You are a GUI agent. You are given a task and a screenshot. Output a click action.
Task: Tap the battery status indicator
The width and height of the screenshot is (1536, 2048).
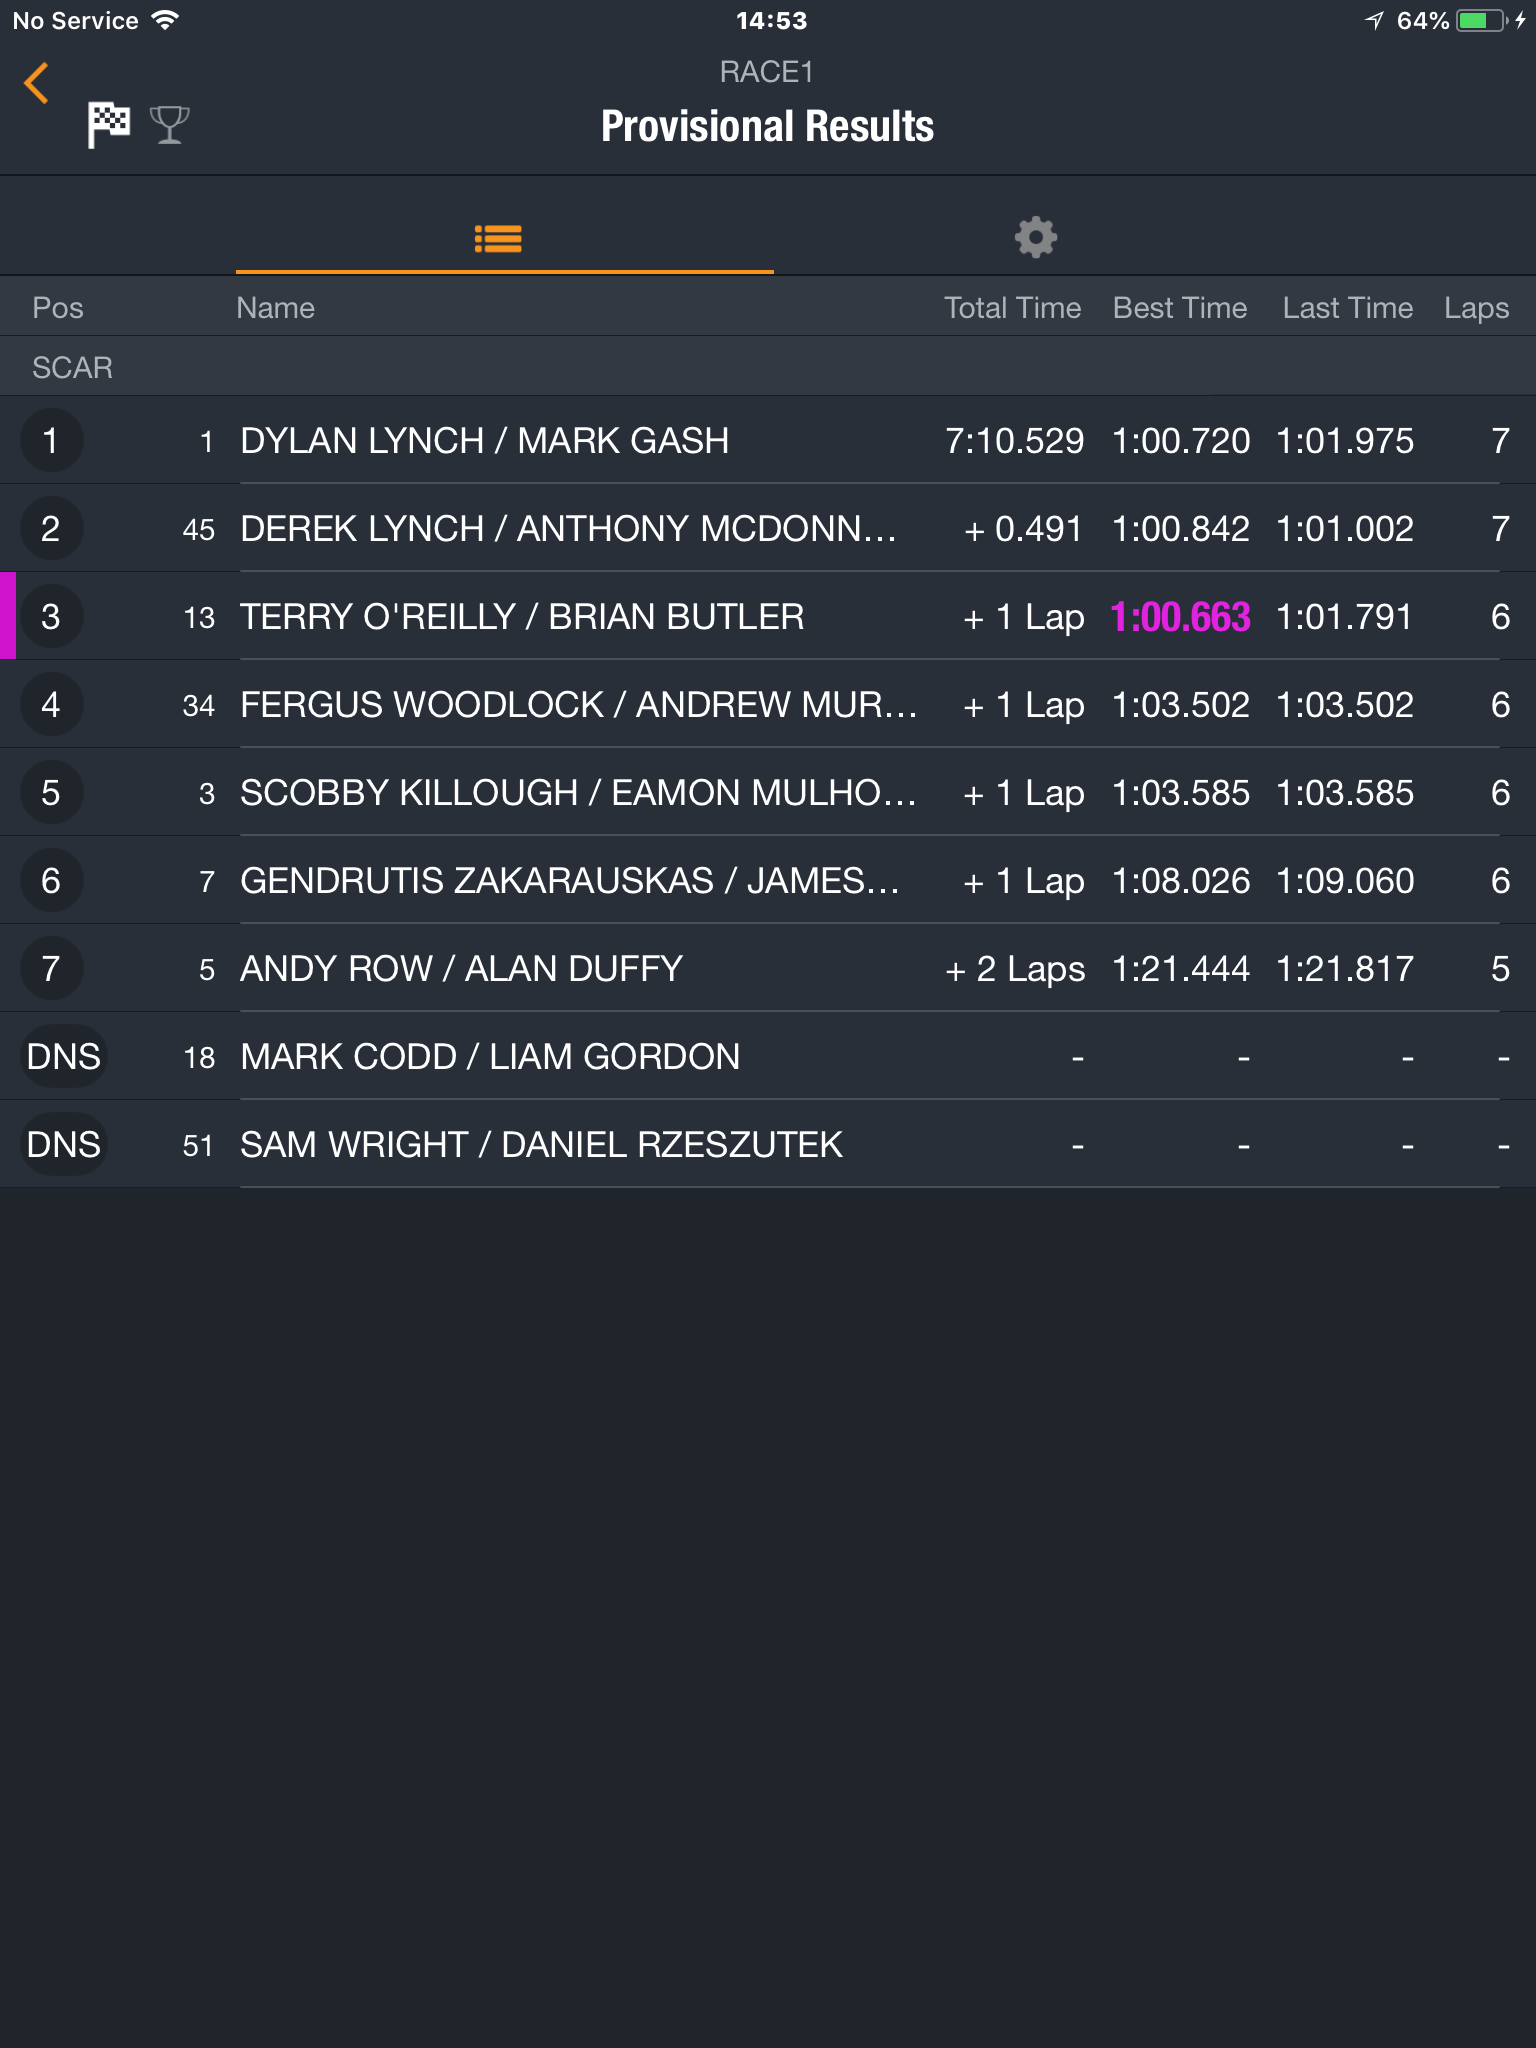point(1481,21)
